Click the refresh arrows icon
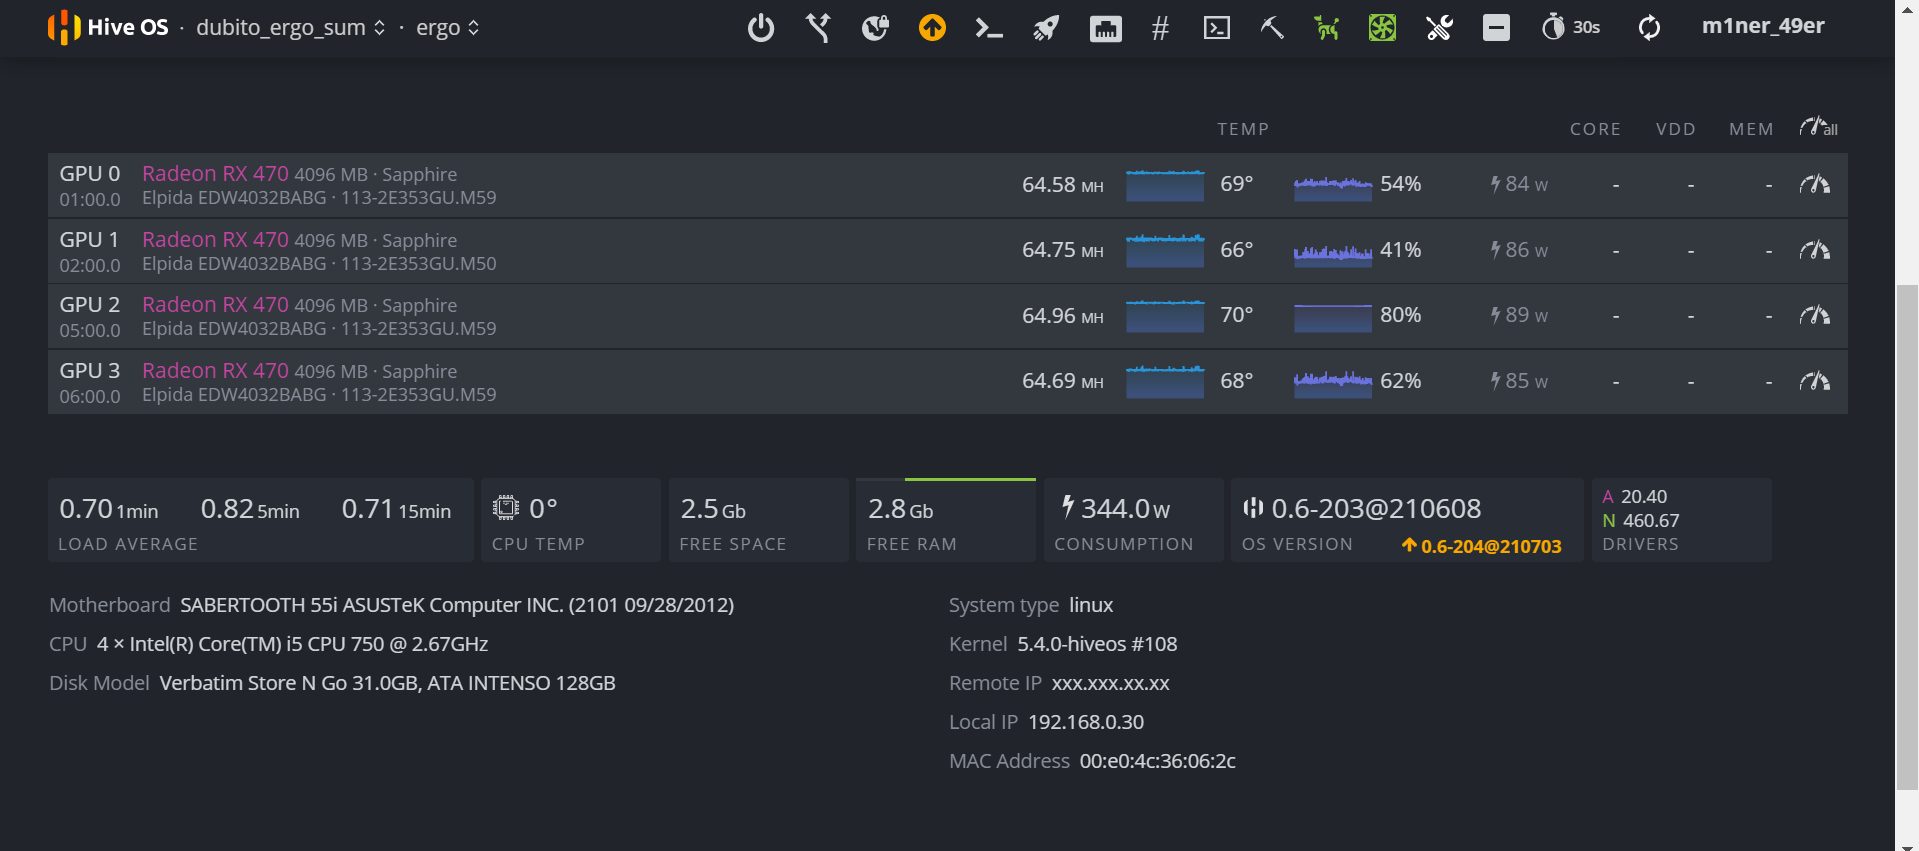 [1649, 28]
